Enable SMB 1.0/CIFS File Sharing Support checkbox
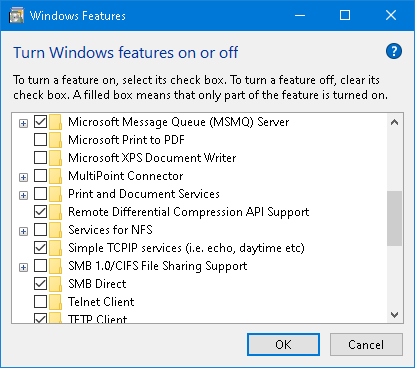 [40, 266]
